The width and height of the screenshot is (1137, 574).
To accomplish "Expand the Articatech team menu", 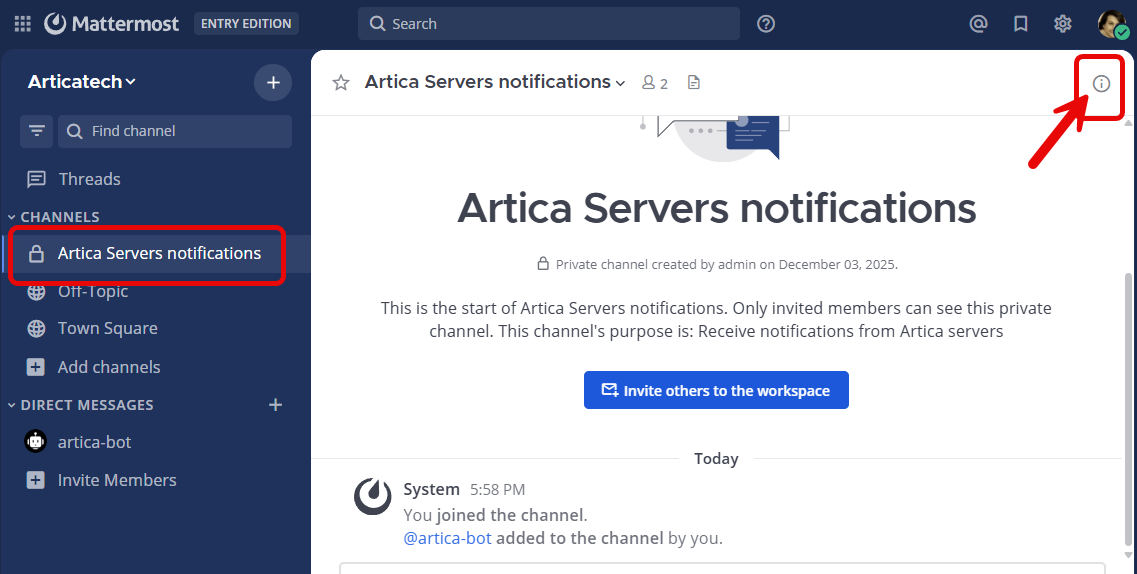I will 82,82.
